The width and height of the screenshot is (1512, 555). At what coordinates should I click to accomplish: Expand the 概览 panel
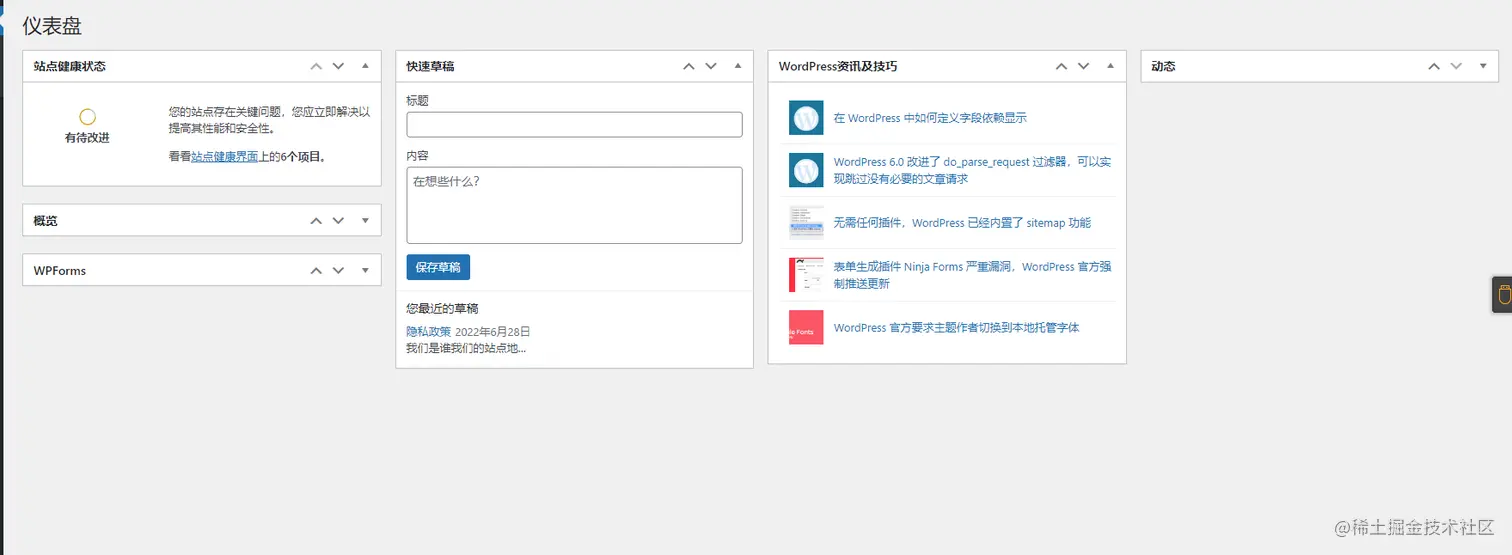(365, 220)
